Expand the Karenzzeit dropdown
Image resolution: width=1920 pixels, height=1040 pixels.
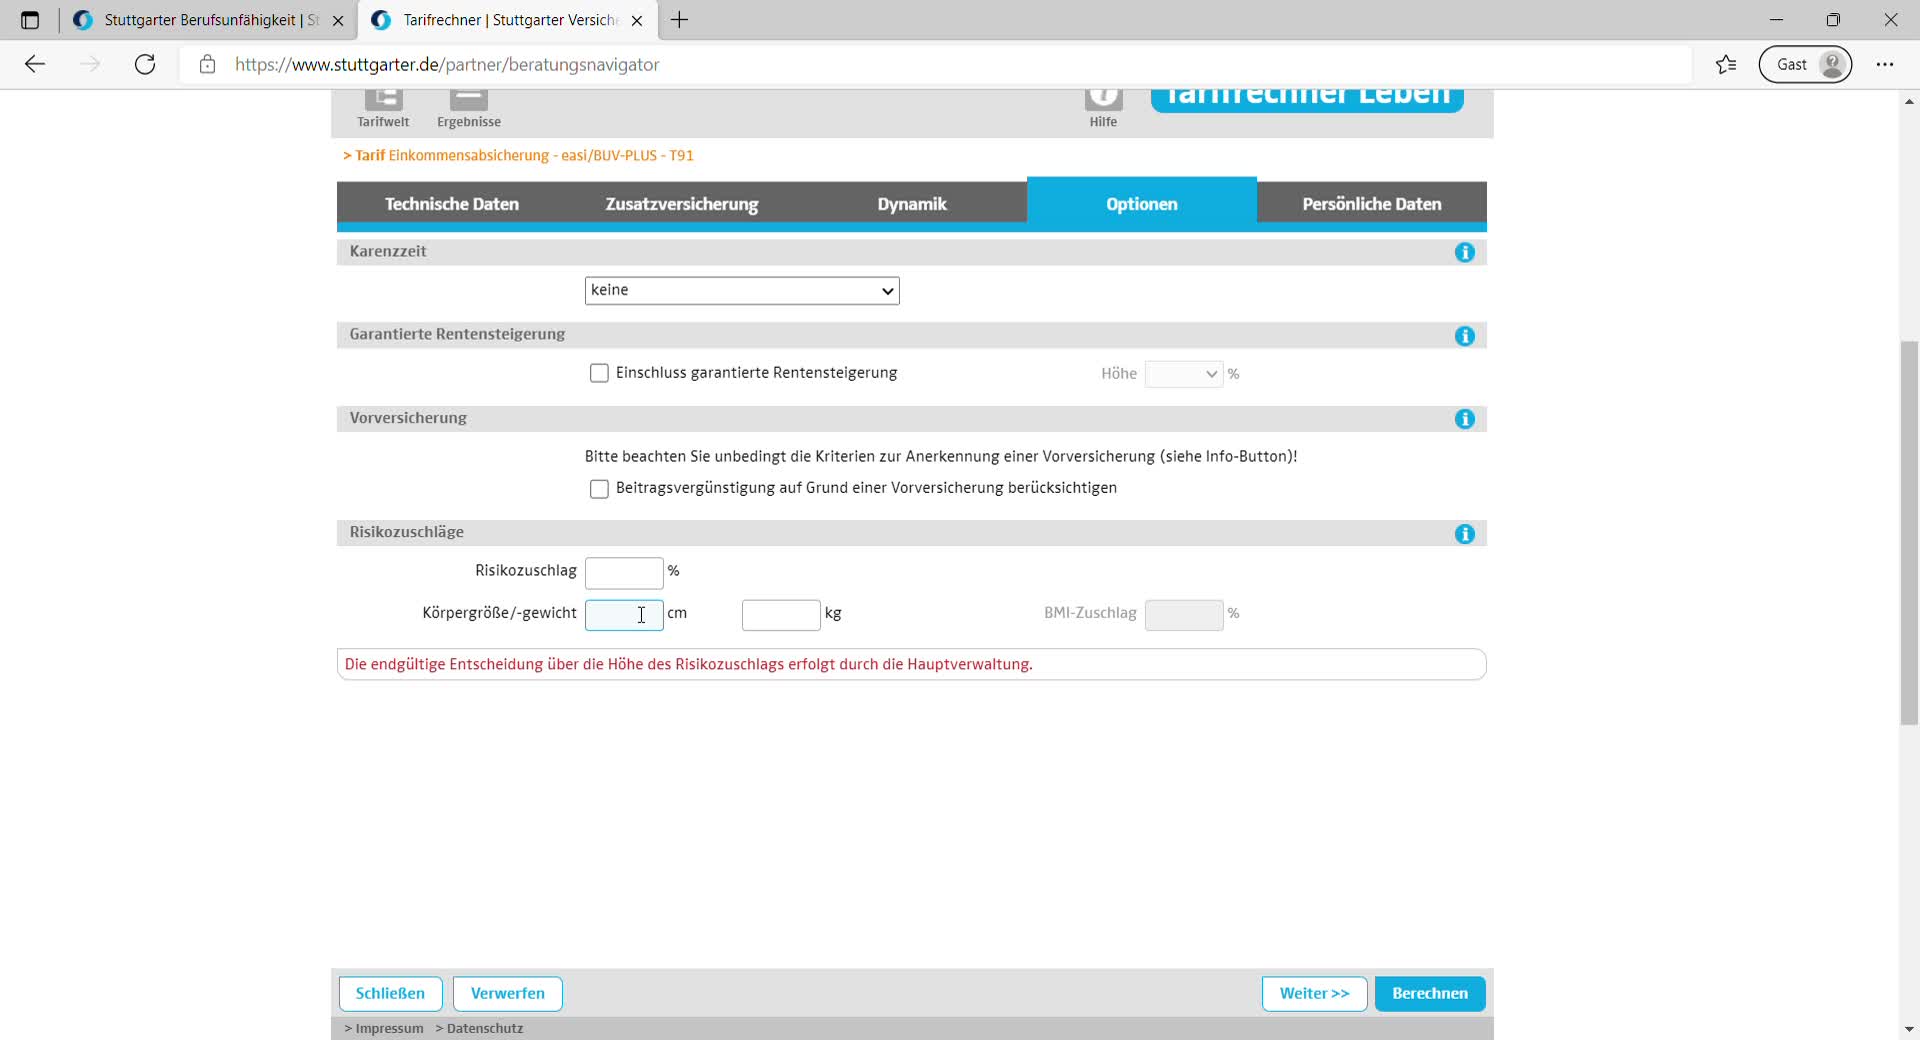point(741,291)
